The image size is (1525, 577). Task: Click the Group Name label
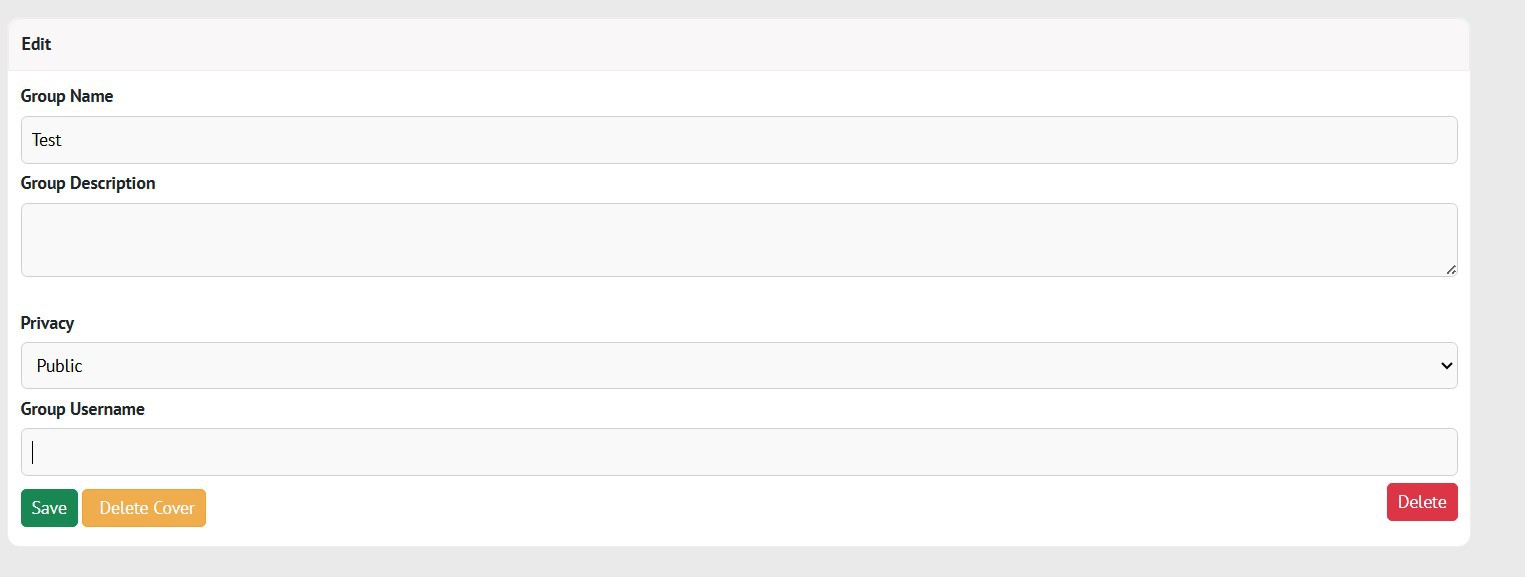click(x=66, y=95)
